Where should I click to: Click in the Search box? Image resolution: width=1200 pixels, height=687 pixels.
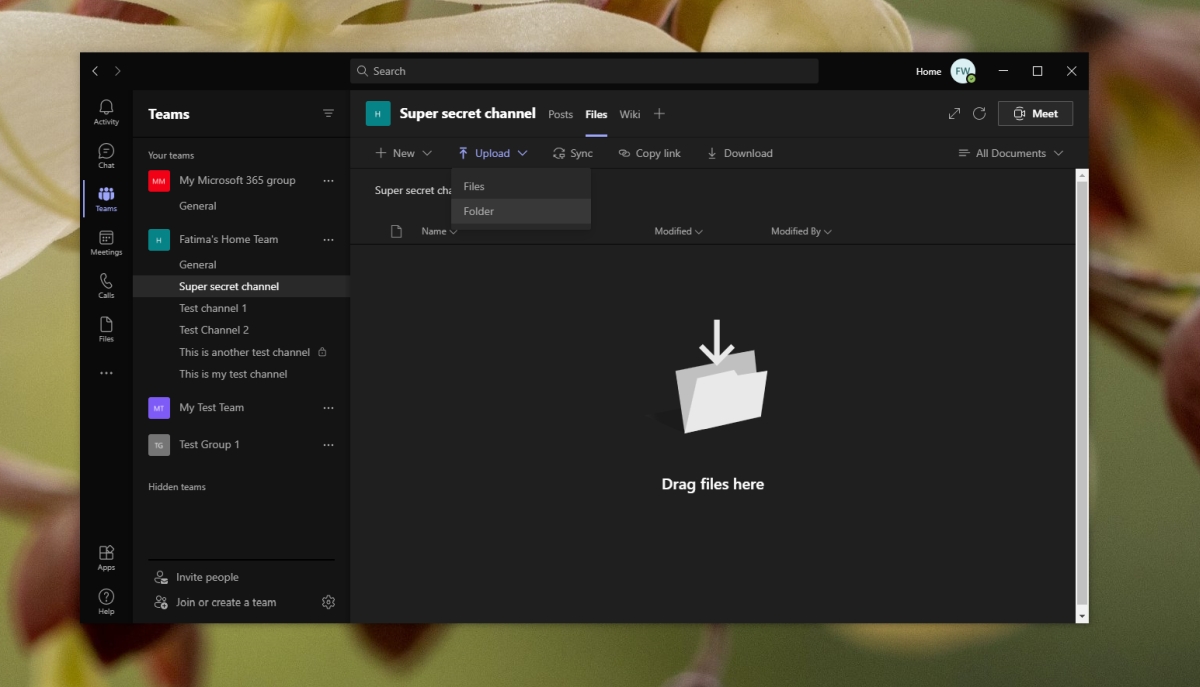tap(585, 71)
